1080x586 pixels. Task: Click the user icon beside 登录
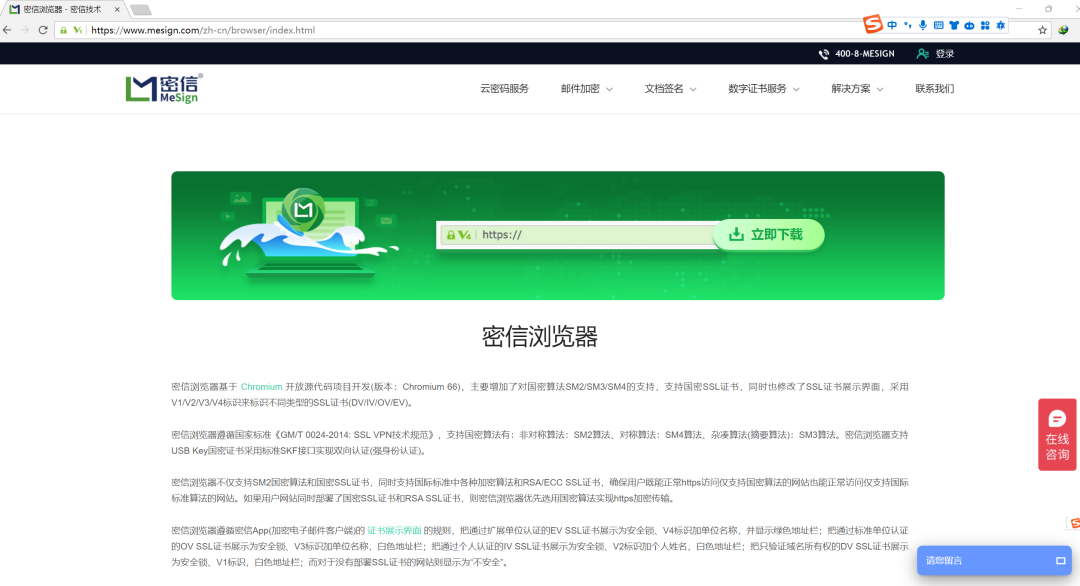[923, 54]
